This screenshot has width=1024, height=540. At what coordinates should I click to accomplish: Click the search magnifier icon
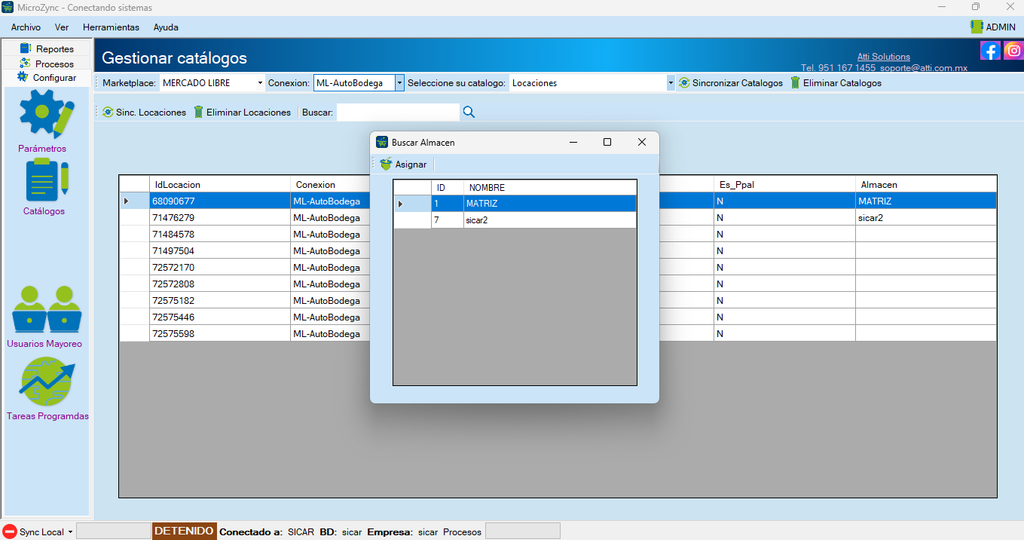(x=469, y=112)
